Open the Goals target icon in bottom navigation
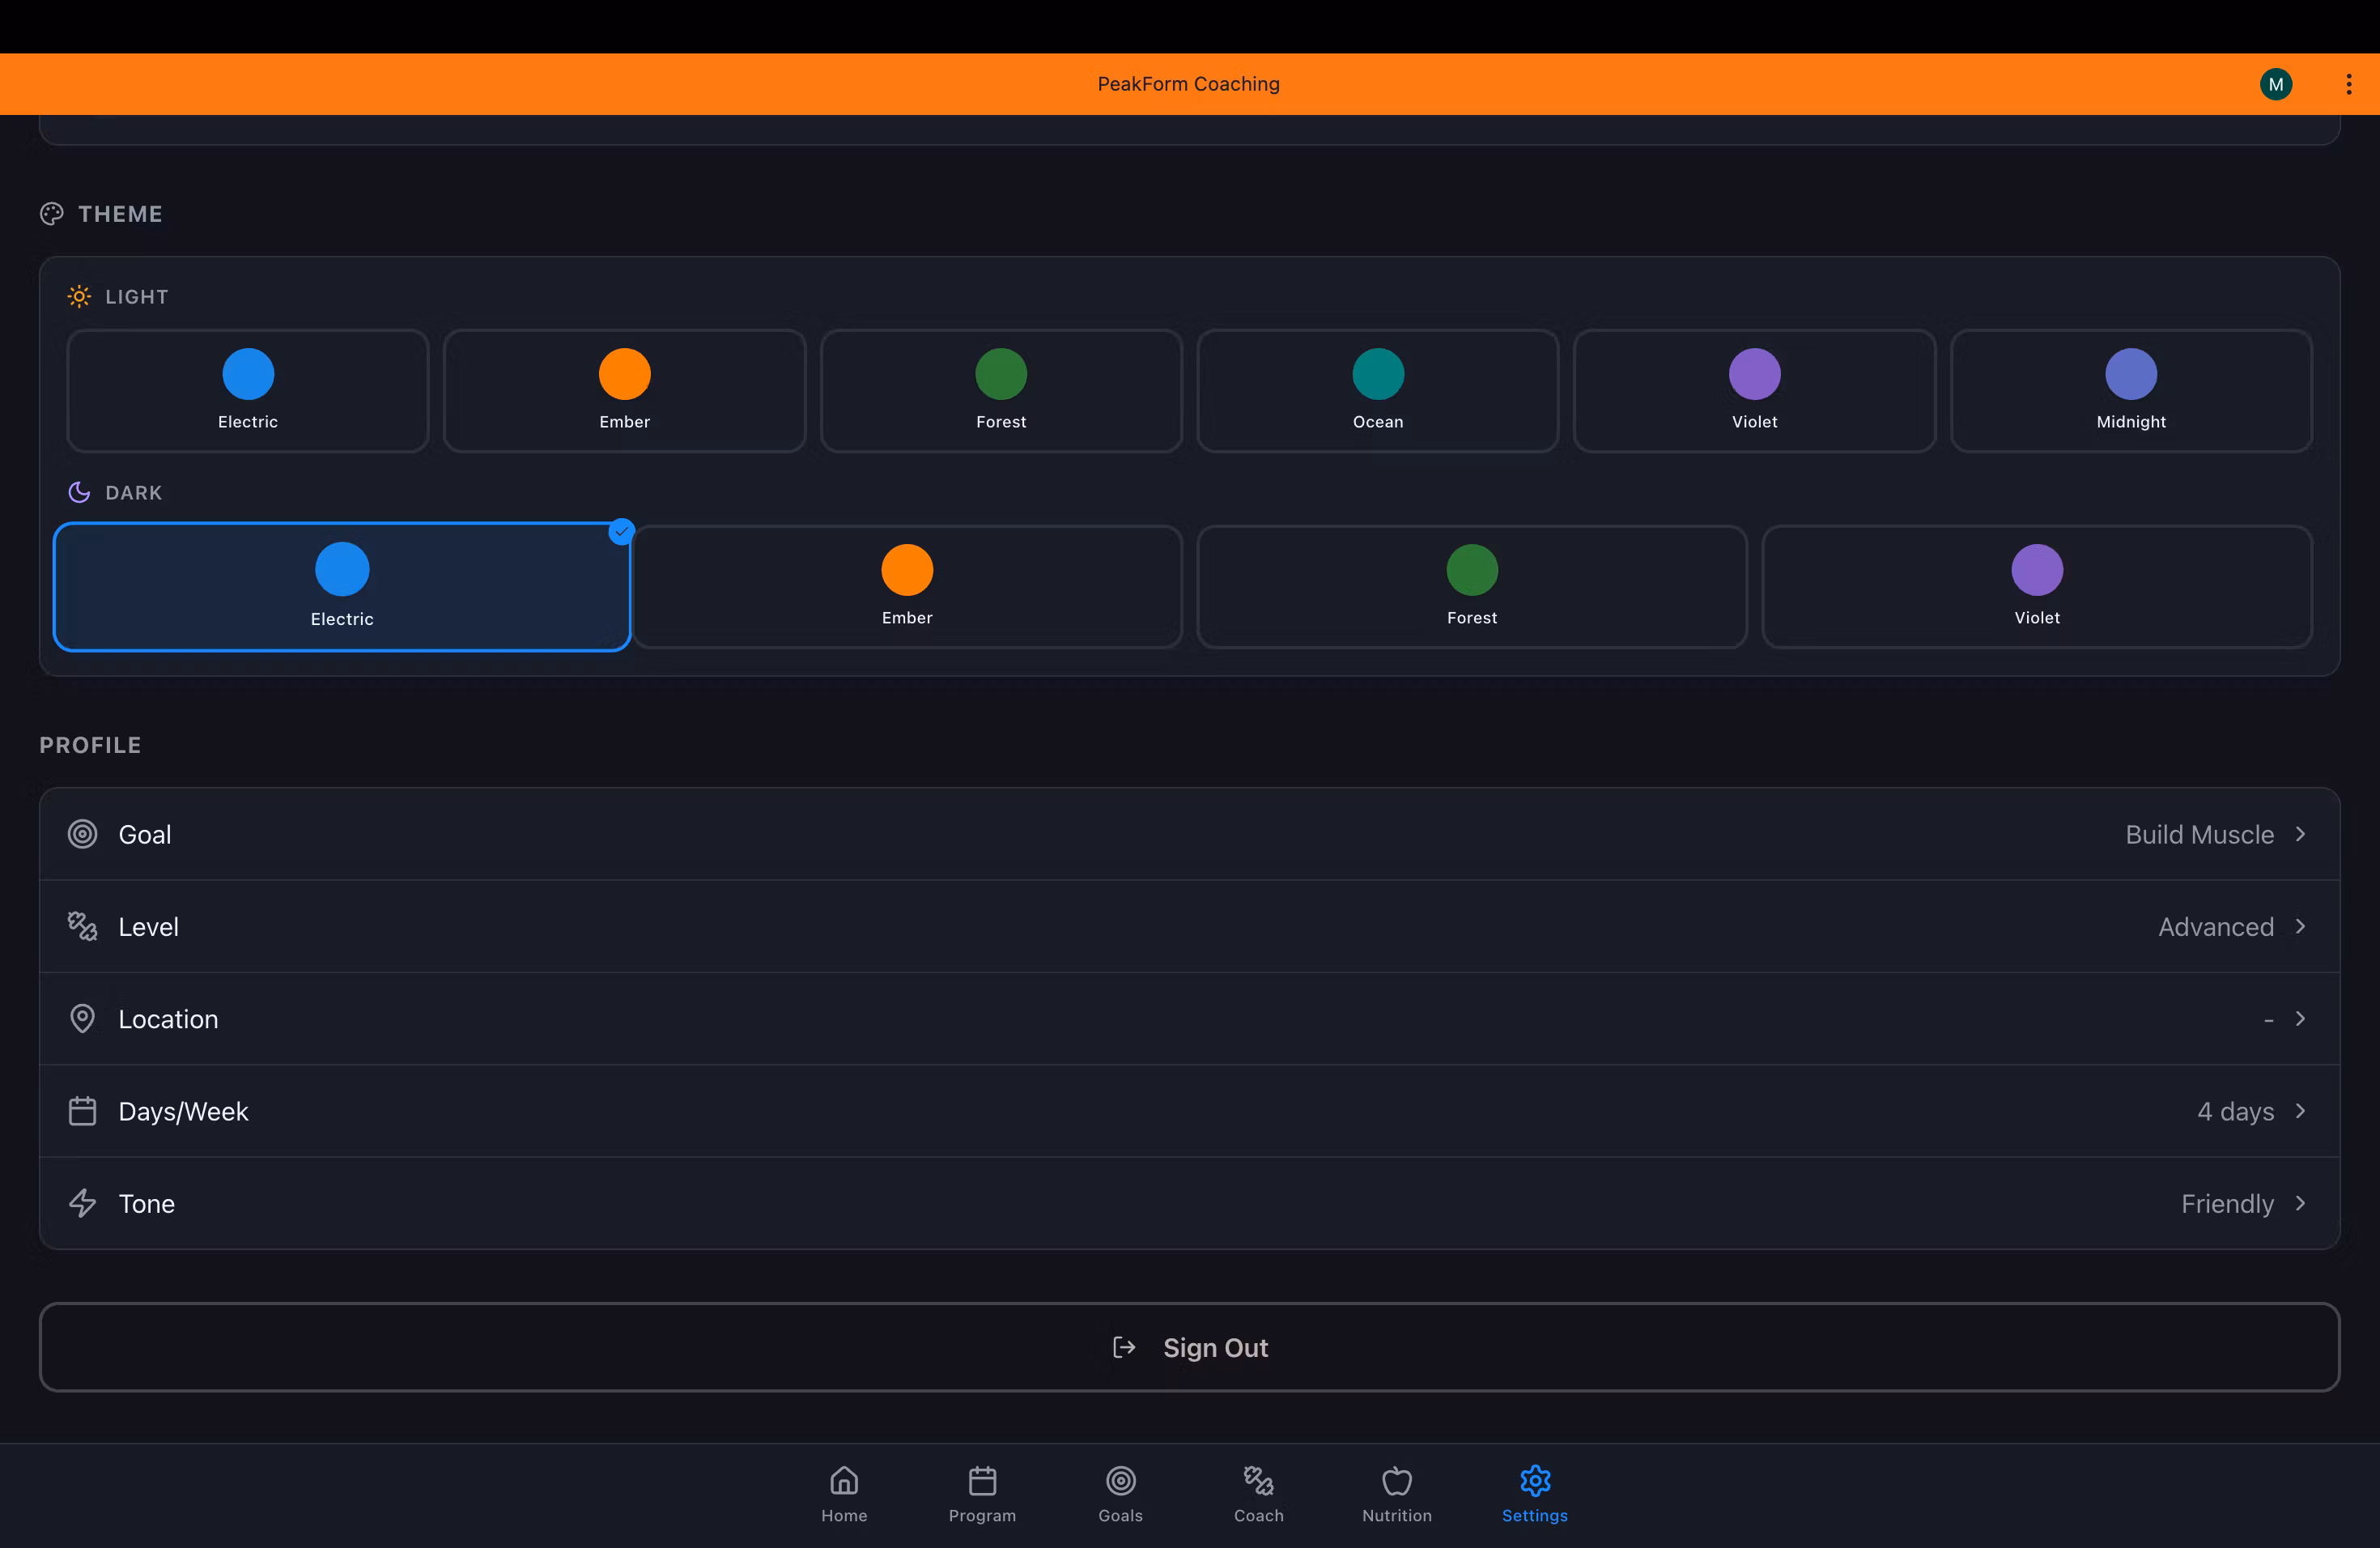Image resolution: width=2380 pixels, height=1548 pixels. click(x=1120, y=1480)
